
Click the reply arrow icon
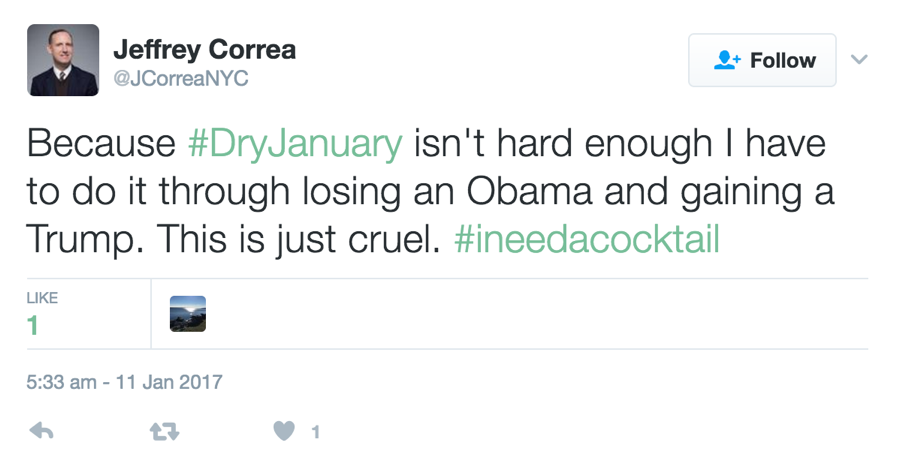tap(41, 431)
